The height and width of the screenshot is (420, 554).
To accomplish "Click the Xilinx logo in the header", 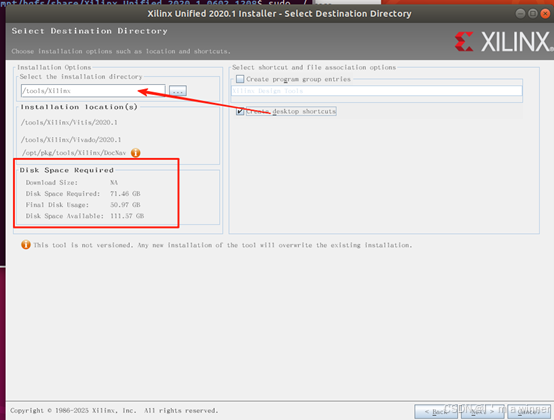I will coord(503,42).
